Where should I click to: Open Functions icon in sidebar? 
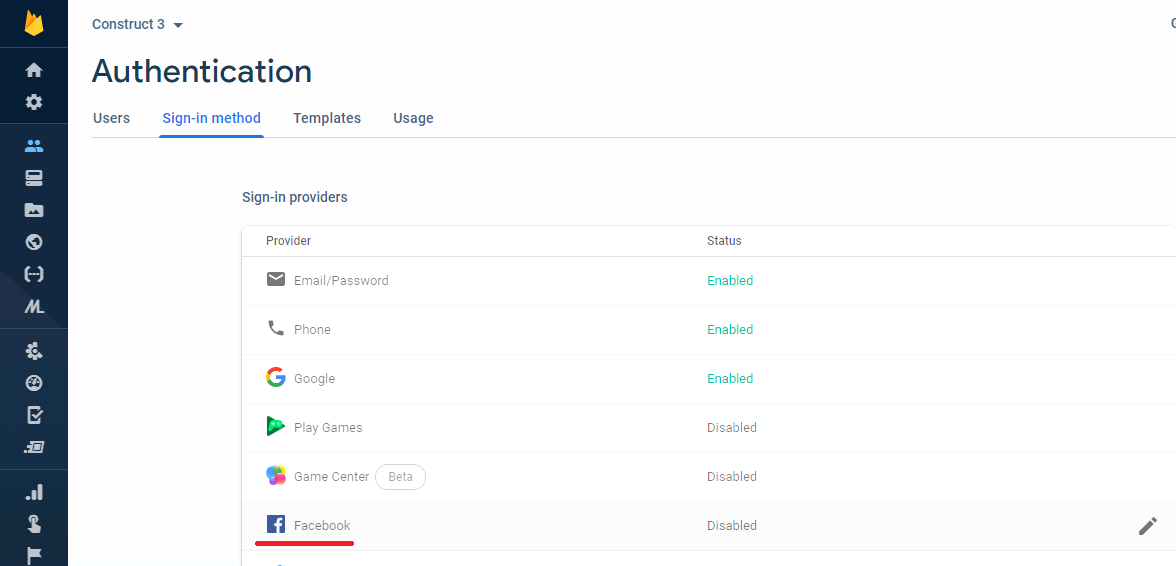point(34,274)
